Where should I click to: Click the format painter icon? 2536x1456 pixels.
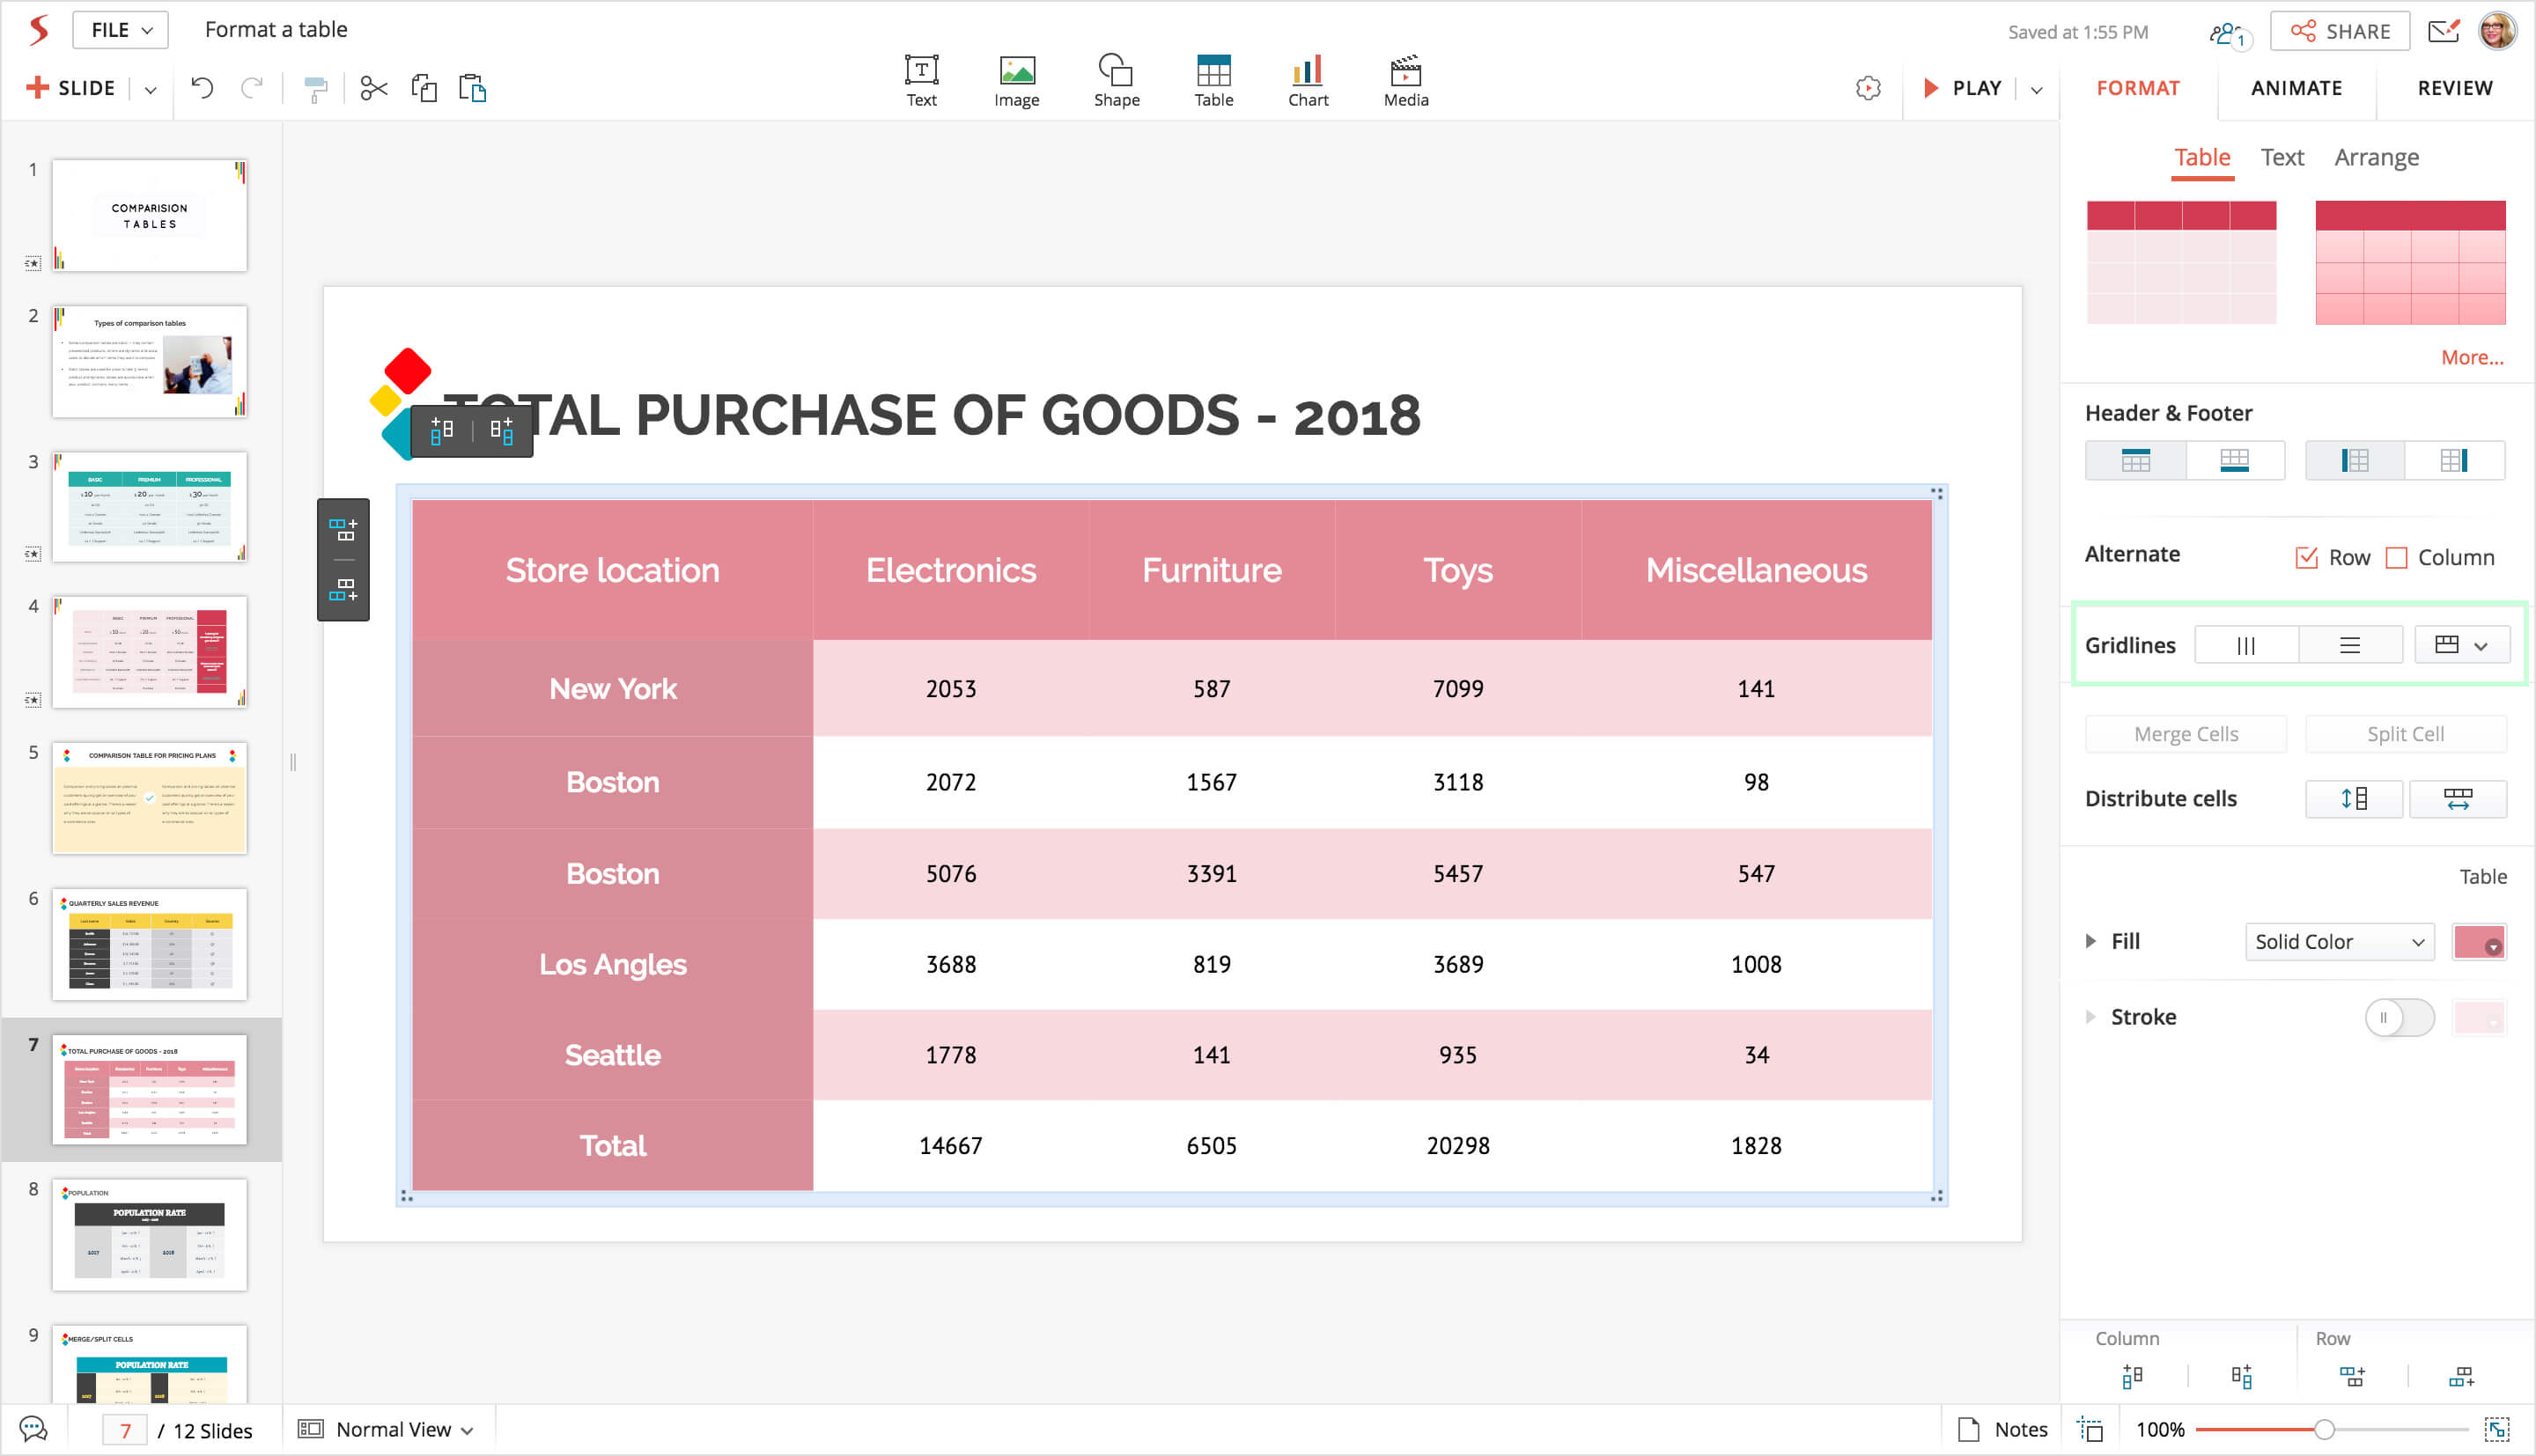(x=315, y=89)
